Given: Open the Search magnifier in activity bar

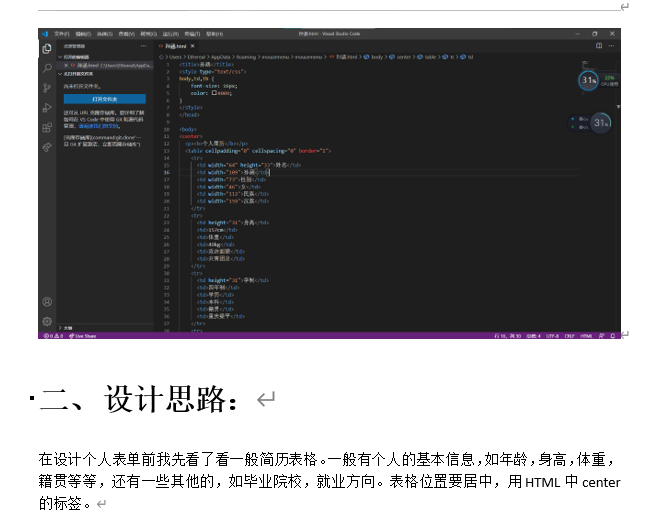Looking at the screenshot, I should (x=47, y=68).
